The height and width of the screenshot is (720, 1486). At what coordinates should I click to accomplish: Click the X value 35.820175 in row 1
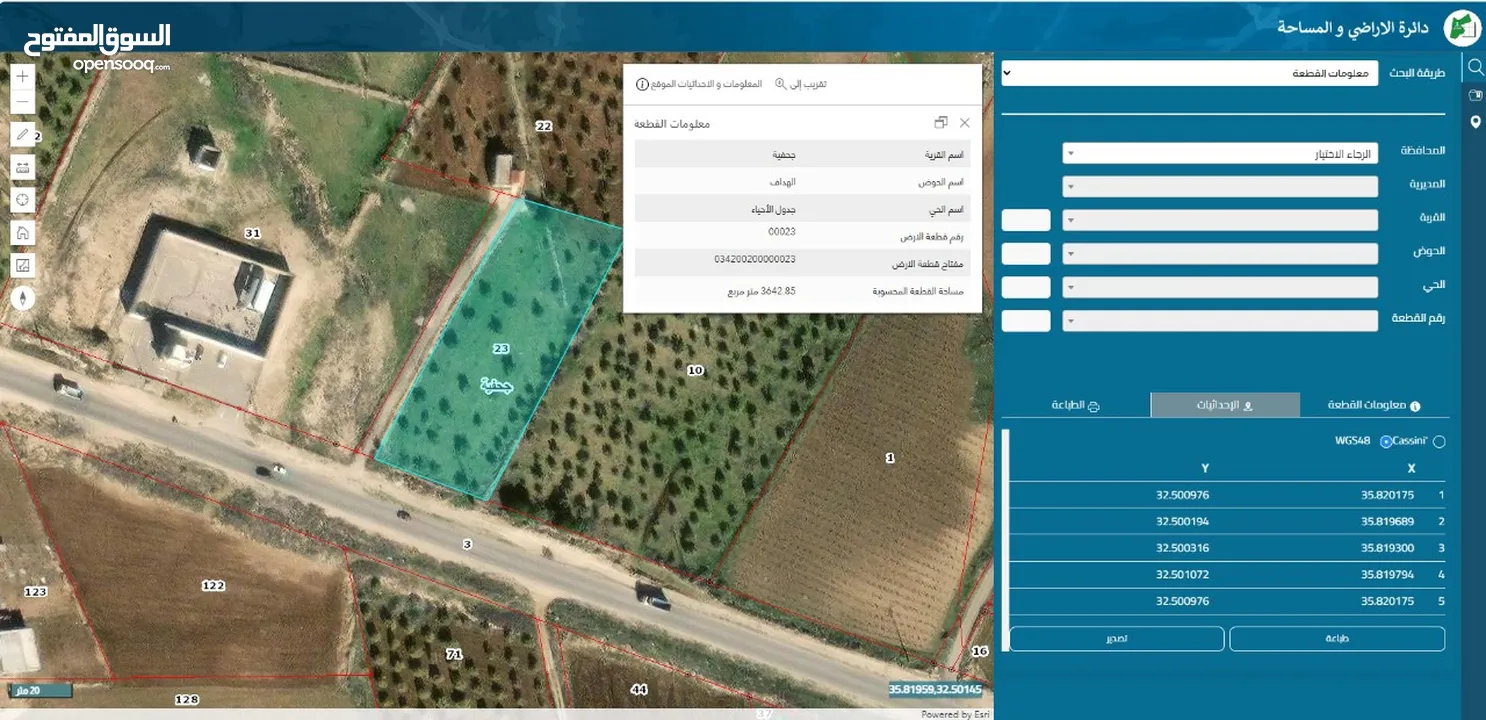(1387, 494)
